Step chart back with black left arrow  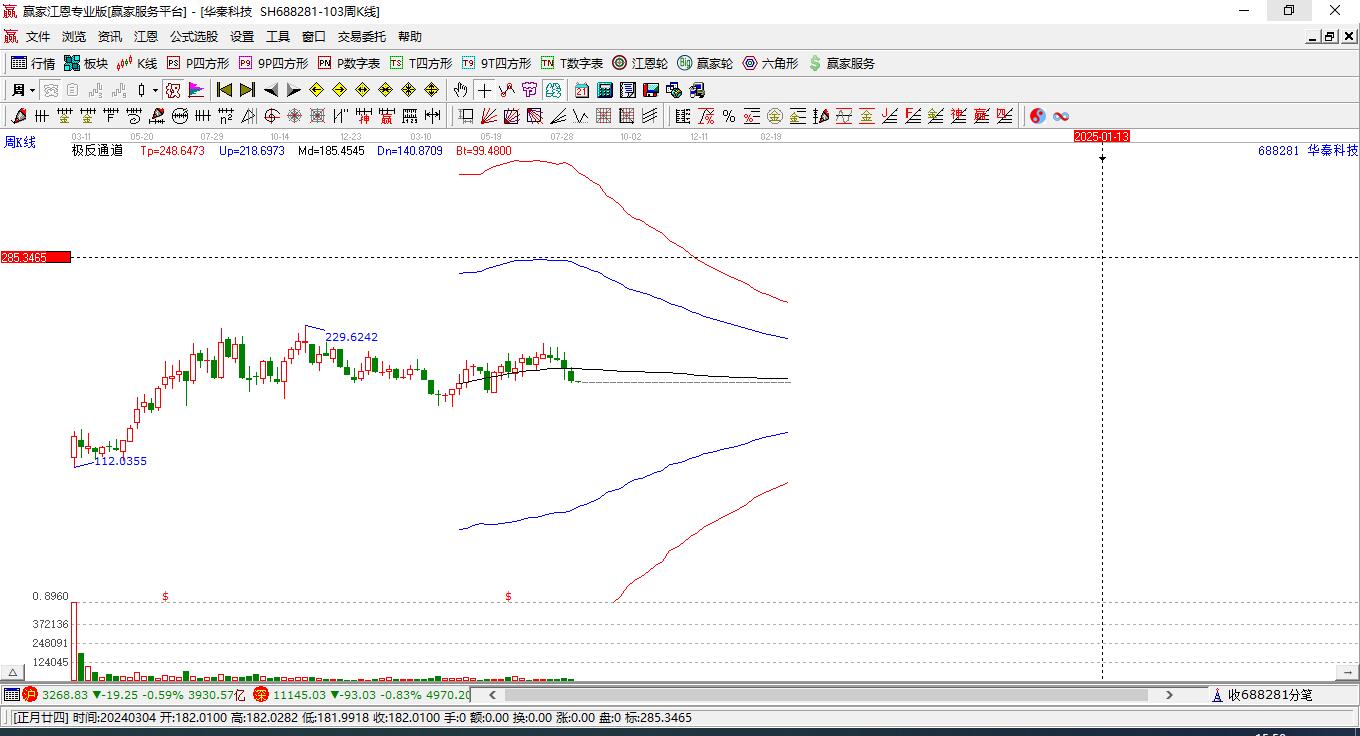pos(270,90)
